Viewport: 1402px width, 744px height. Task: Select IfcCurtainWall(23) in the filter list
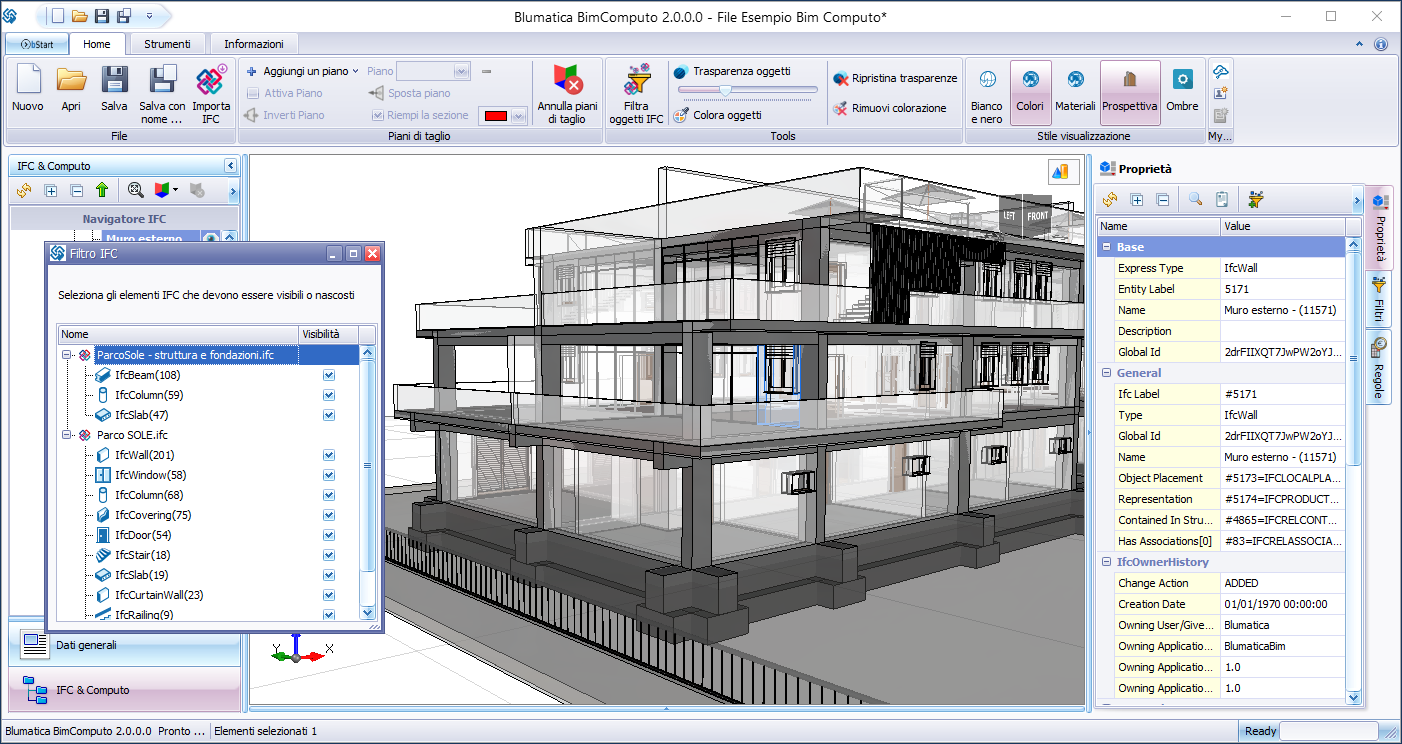pos(158,595)
